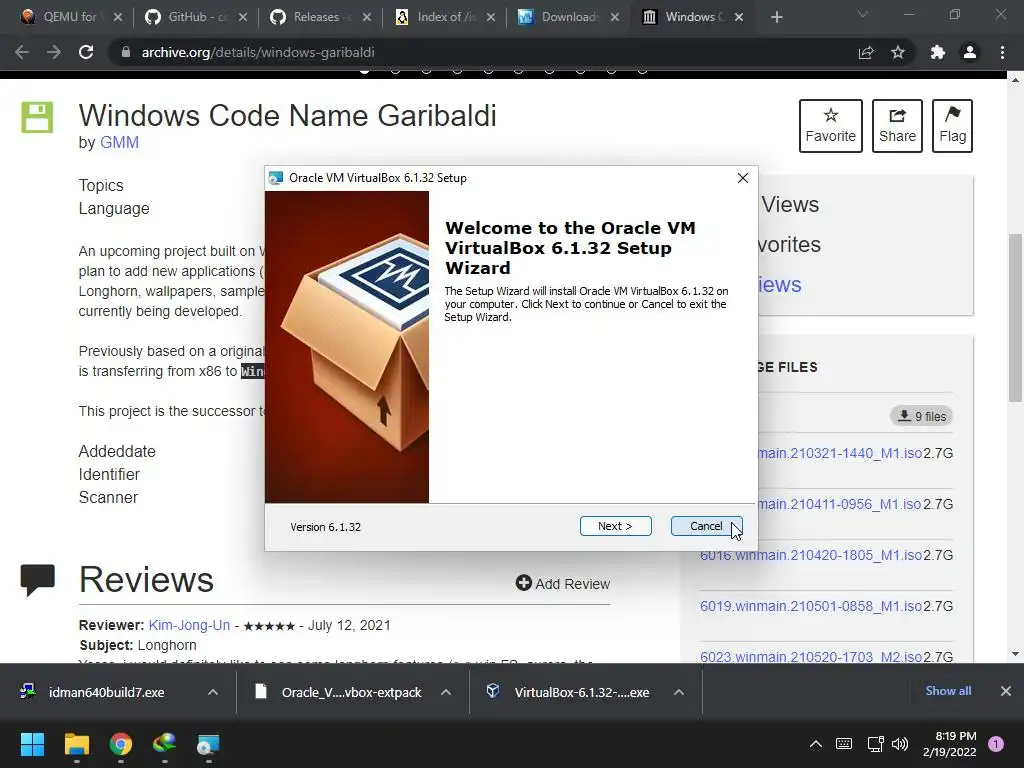Open Internet Download Manager taskbar icon
This screenshot has width=1024, height=768.
pos(165,744)
